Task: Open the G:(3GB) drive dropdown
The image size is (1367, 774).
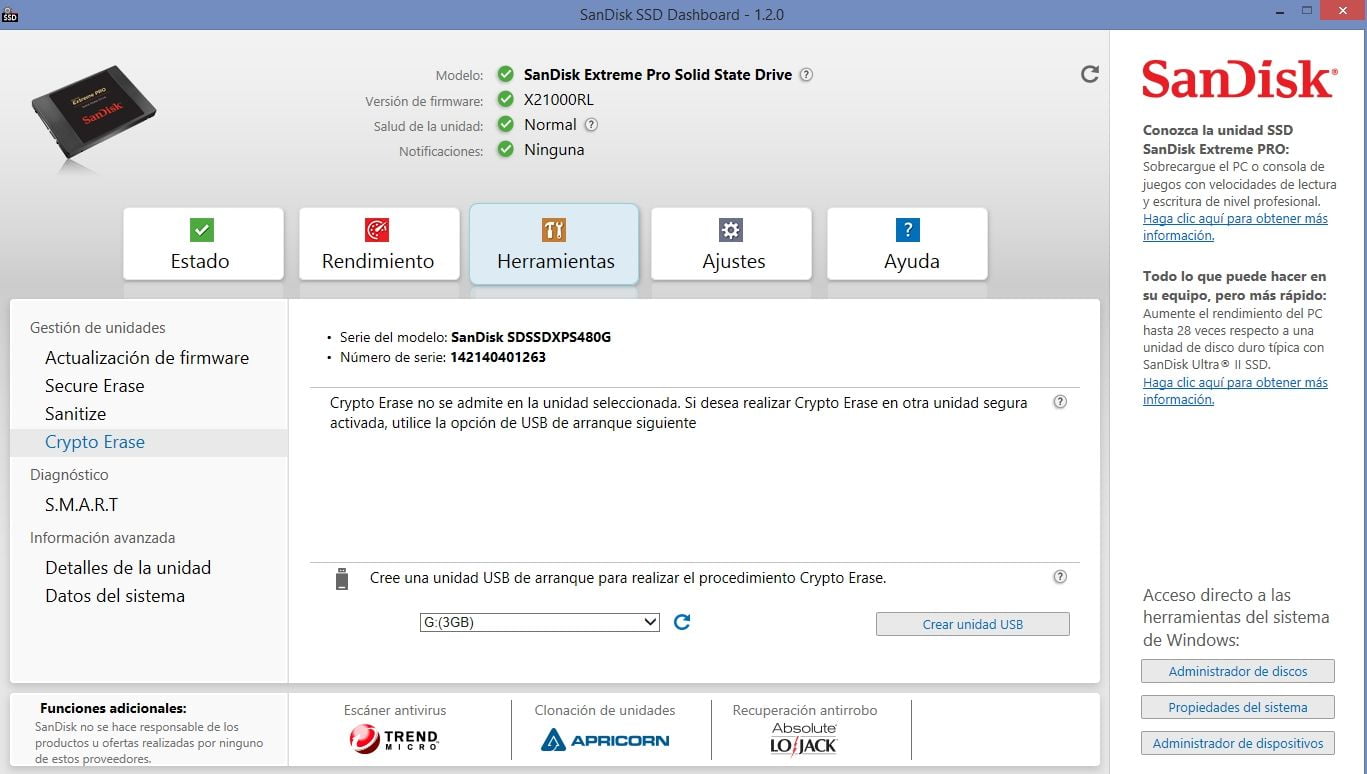Action: pyautogui.click(x=539, y=622)
